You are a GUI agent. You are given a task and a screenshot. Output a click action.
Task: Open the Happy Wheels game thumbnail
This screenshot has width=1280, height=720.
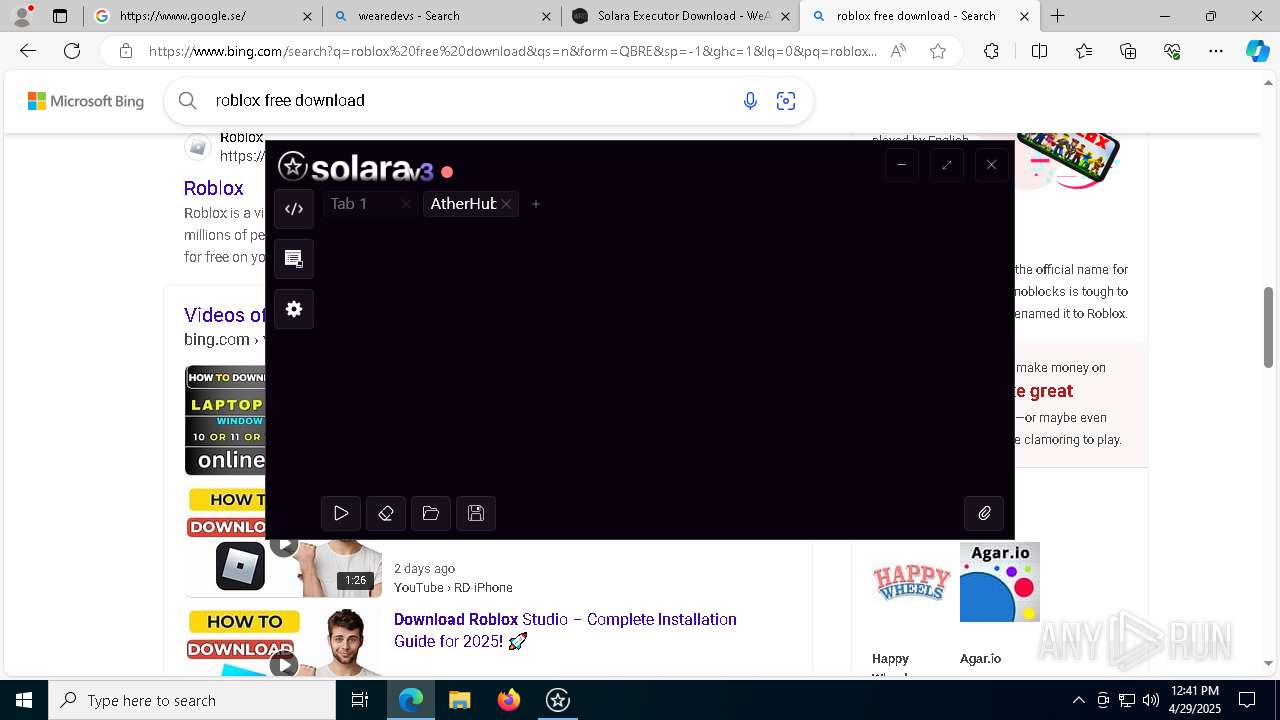(910, 582)
